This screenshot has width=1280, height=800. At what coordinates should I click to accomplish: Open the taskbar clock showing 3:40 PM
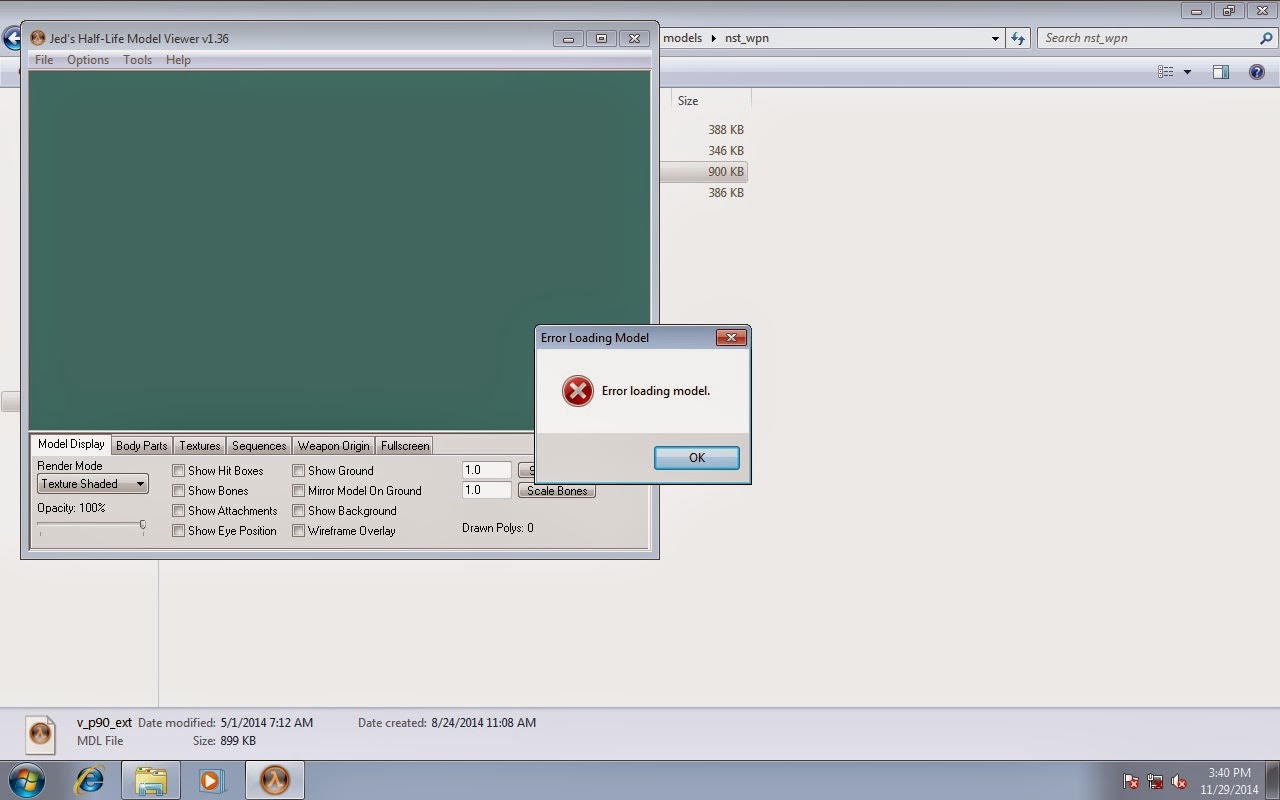click(x=1229, y=781)
